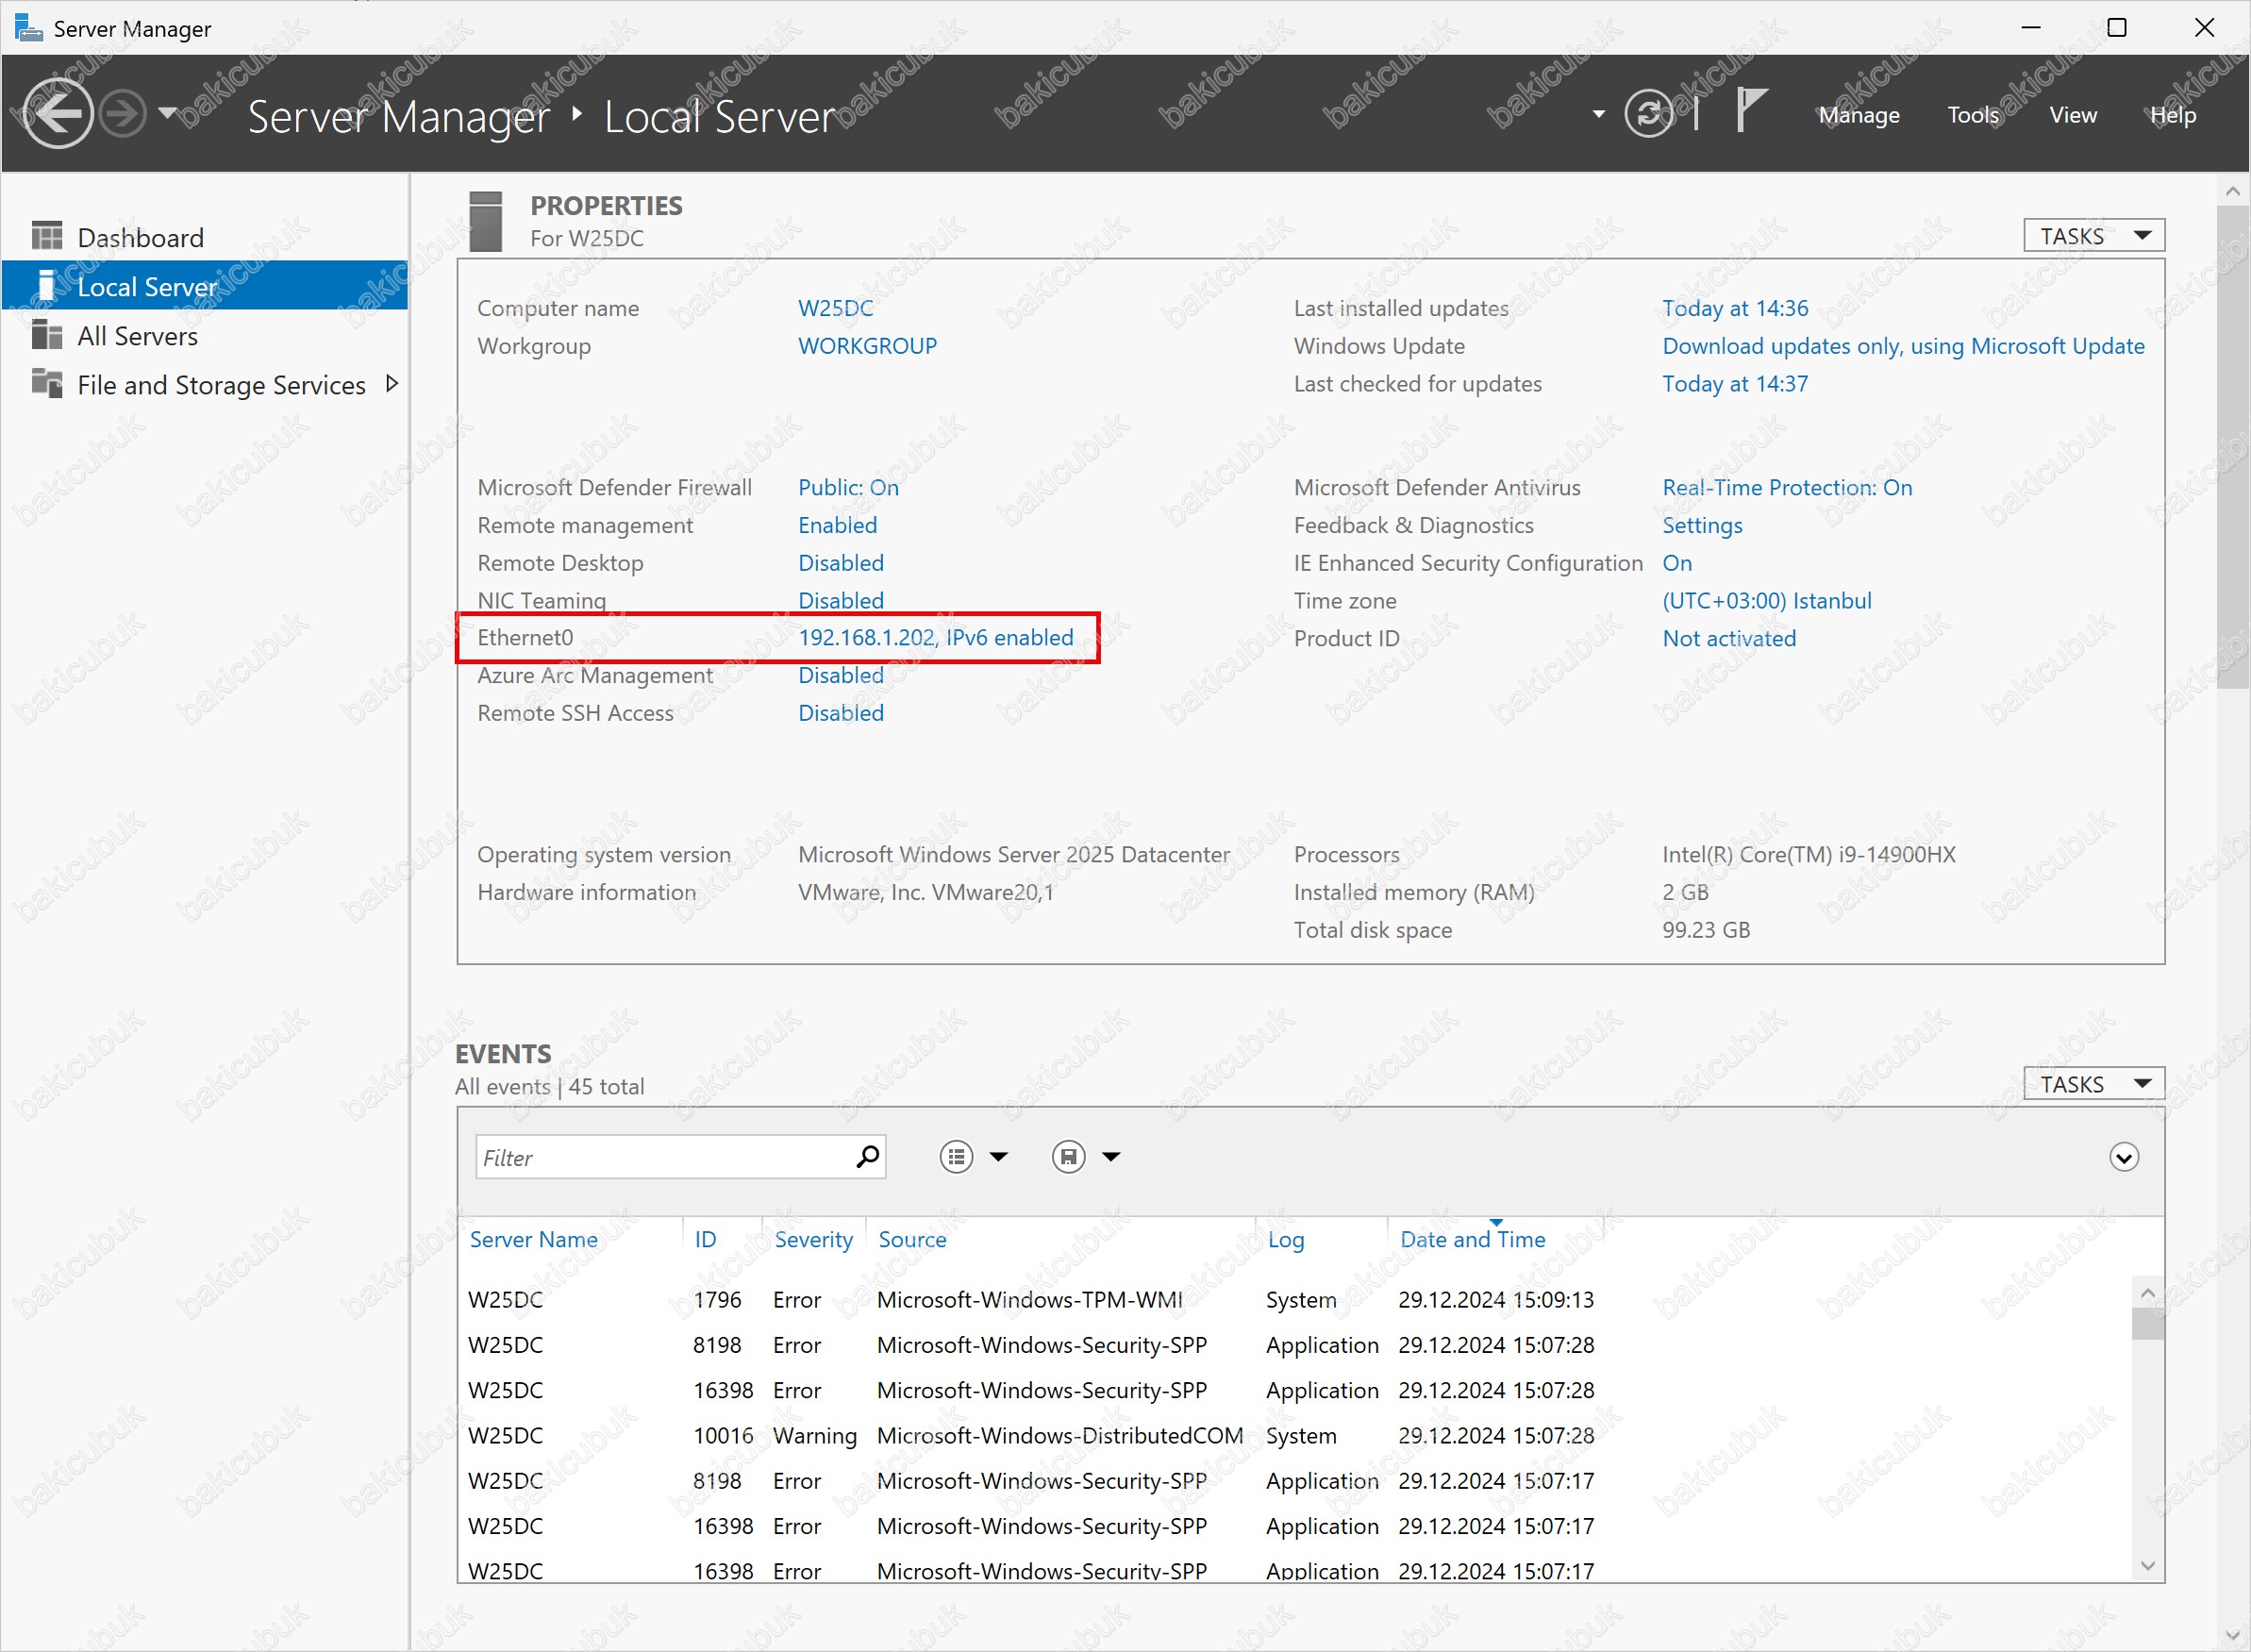The image size is (2251, 1652).
Task: Click the File and Storage Services icon
Action: pos(47,383)
